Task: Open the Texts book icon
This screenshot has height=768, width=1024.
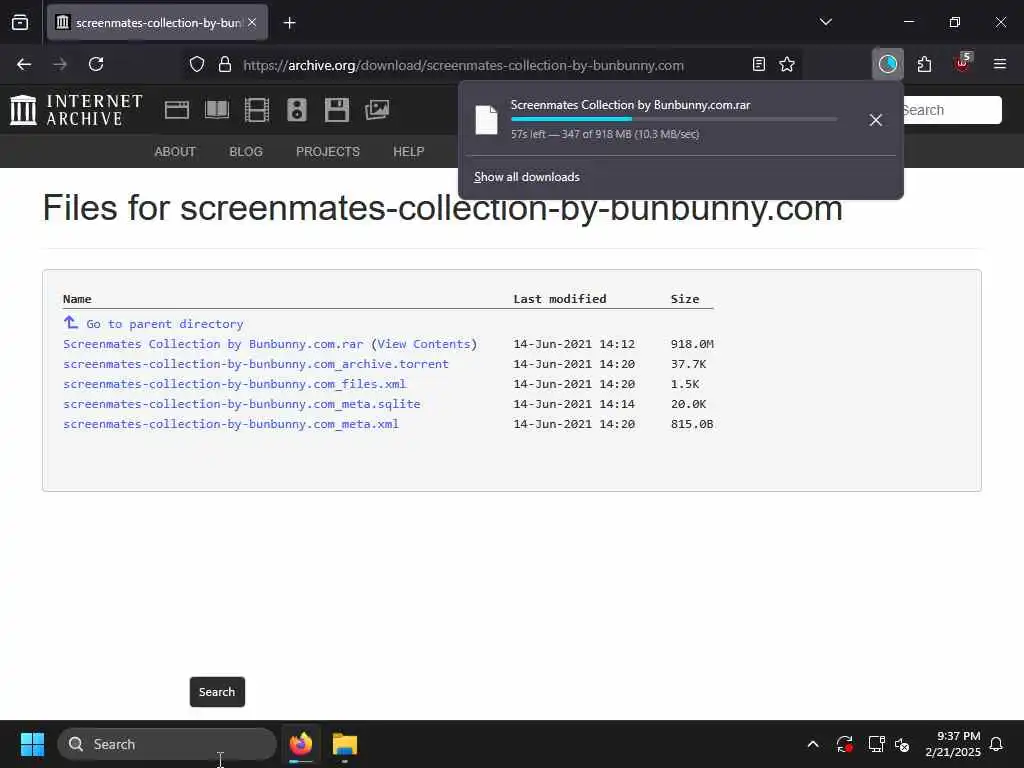Action: (217, 110)
